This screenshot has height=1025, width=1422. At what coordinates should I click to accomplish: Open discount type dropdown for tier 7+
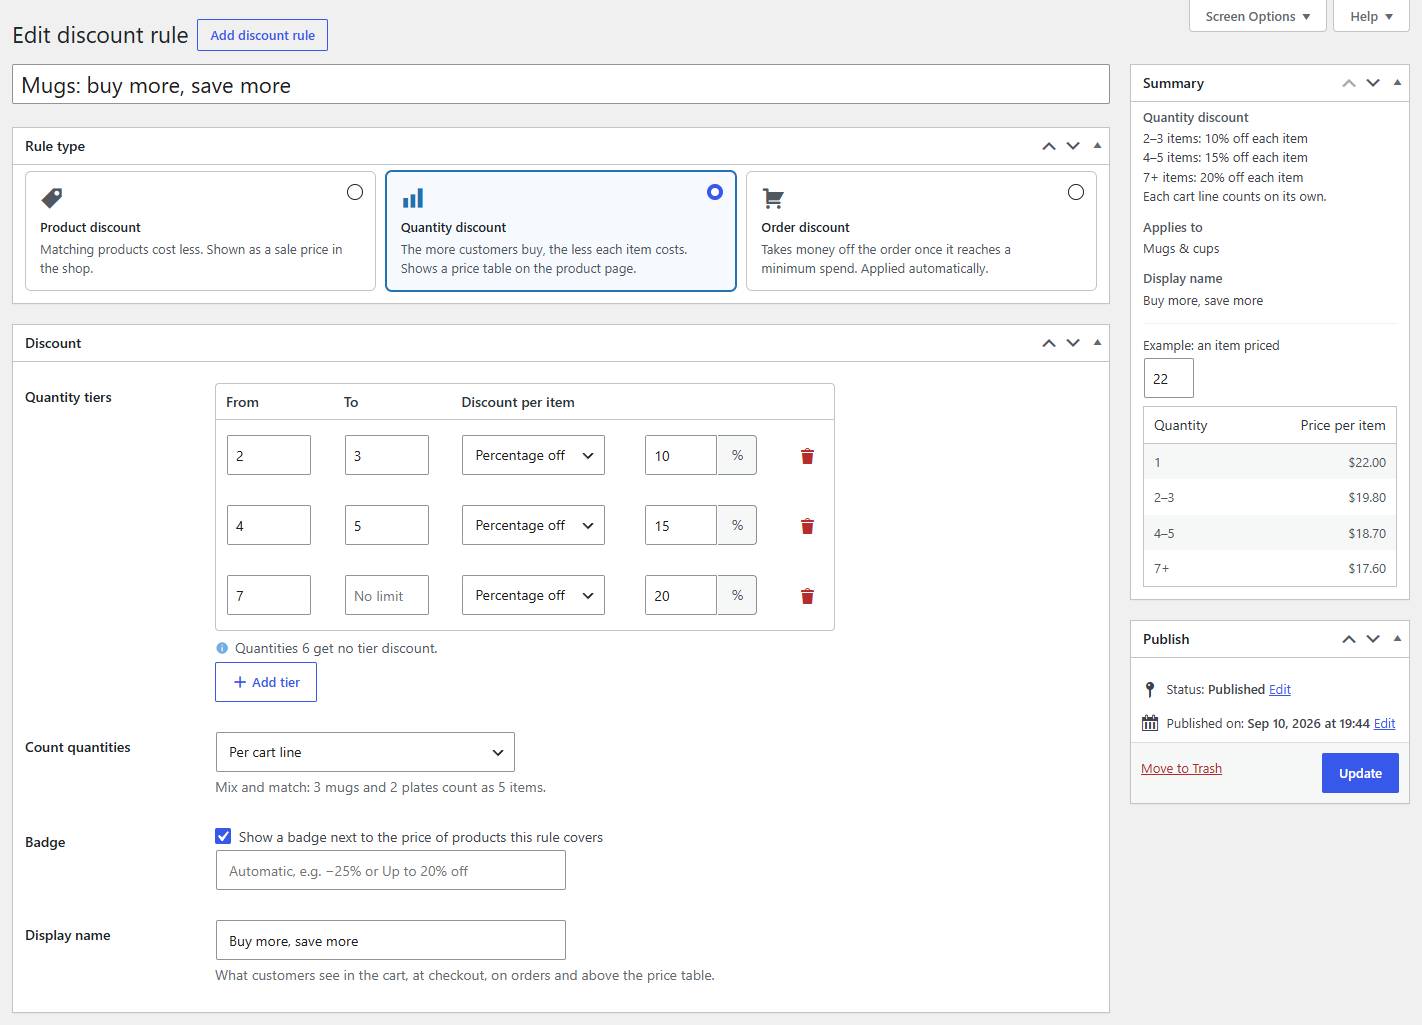[x=533, y=595]
